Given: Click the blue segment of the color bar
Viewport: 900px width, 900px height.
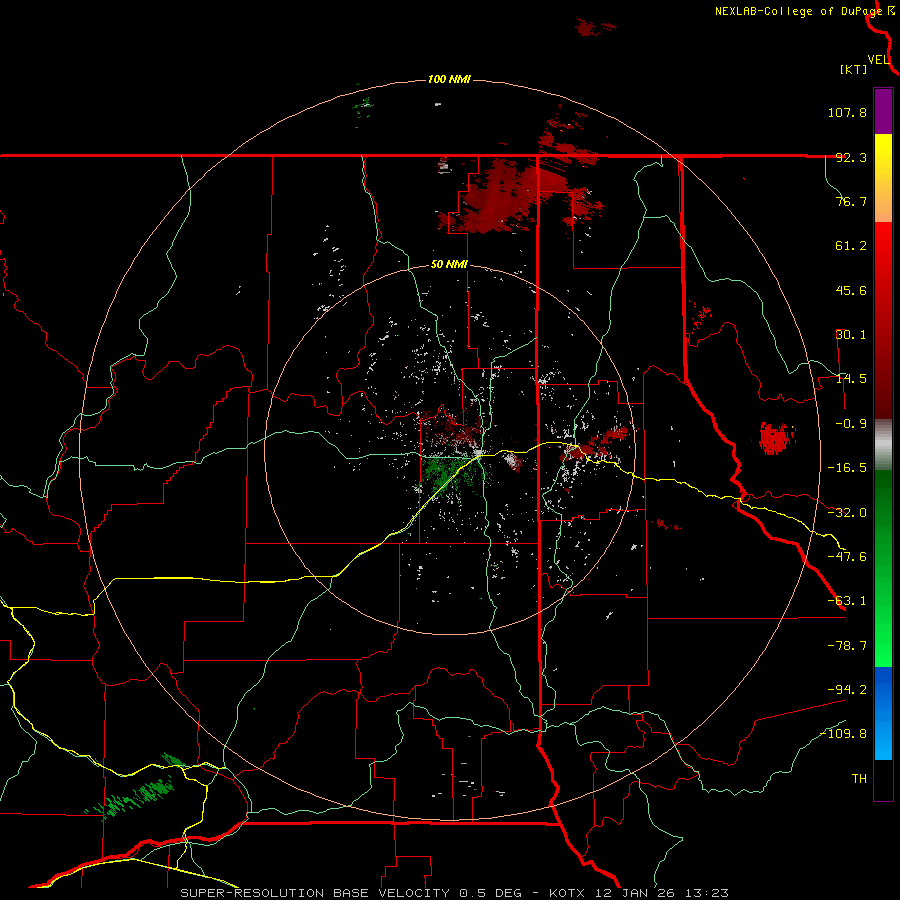Looking at the screenshot, I should click(883, 713).
